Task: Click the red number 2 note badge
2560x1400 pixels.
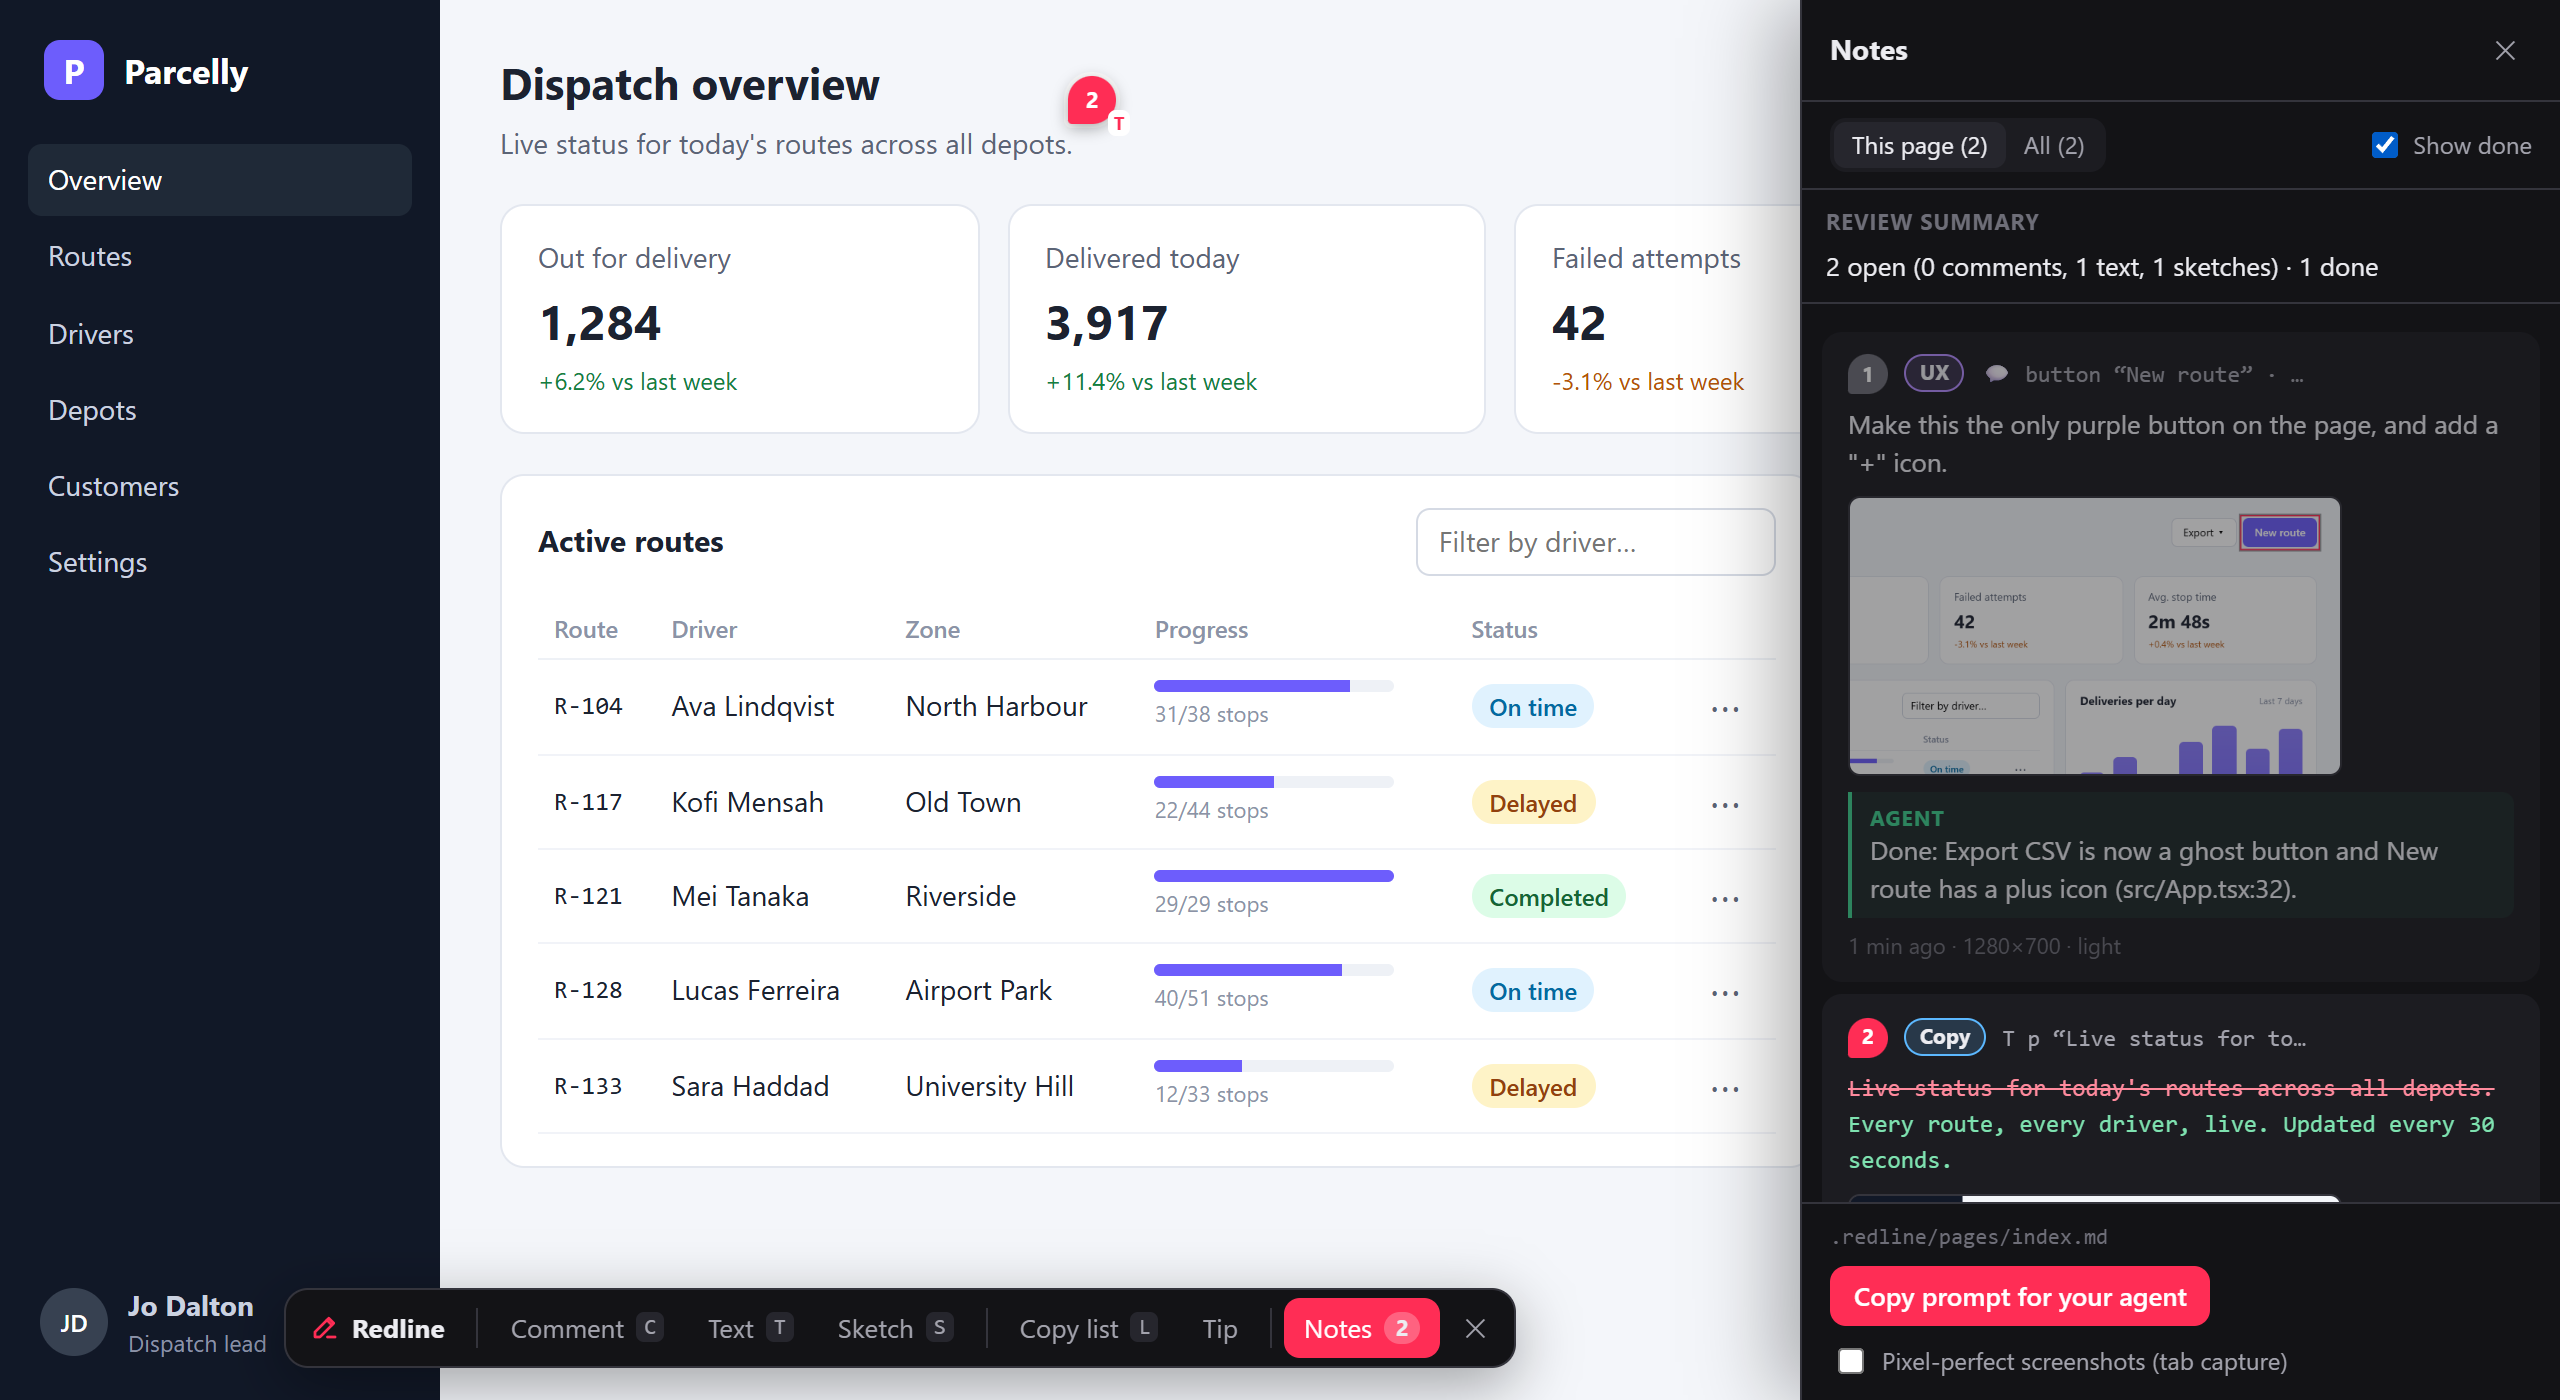Action: pyautogui.click(x=1867, y=1037)
